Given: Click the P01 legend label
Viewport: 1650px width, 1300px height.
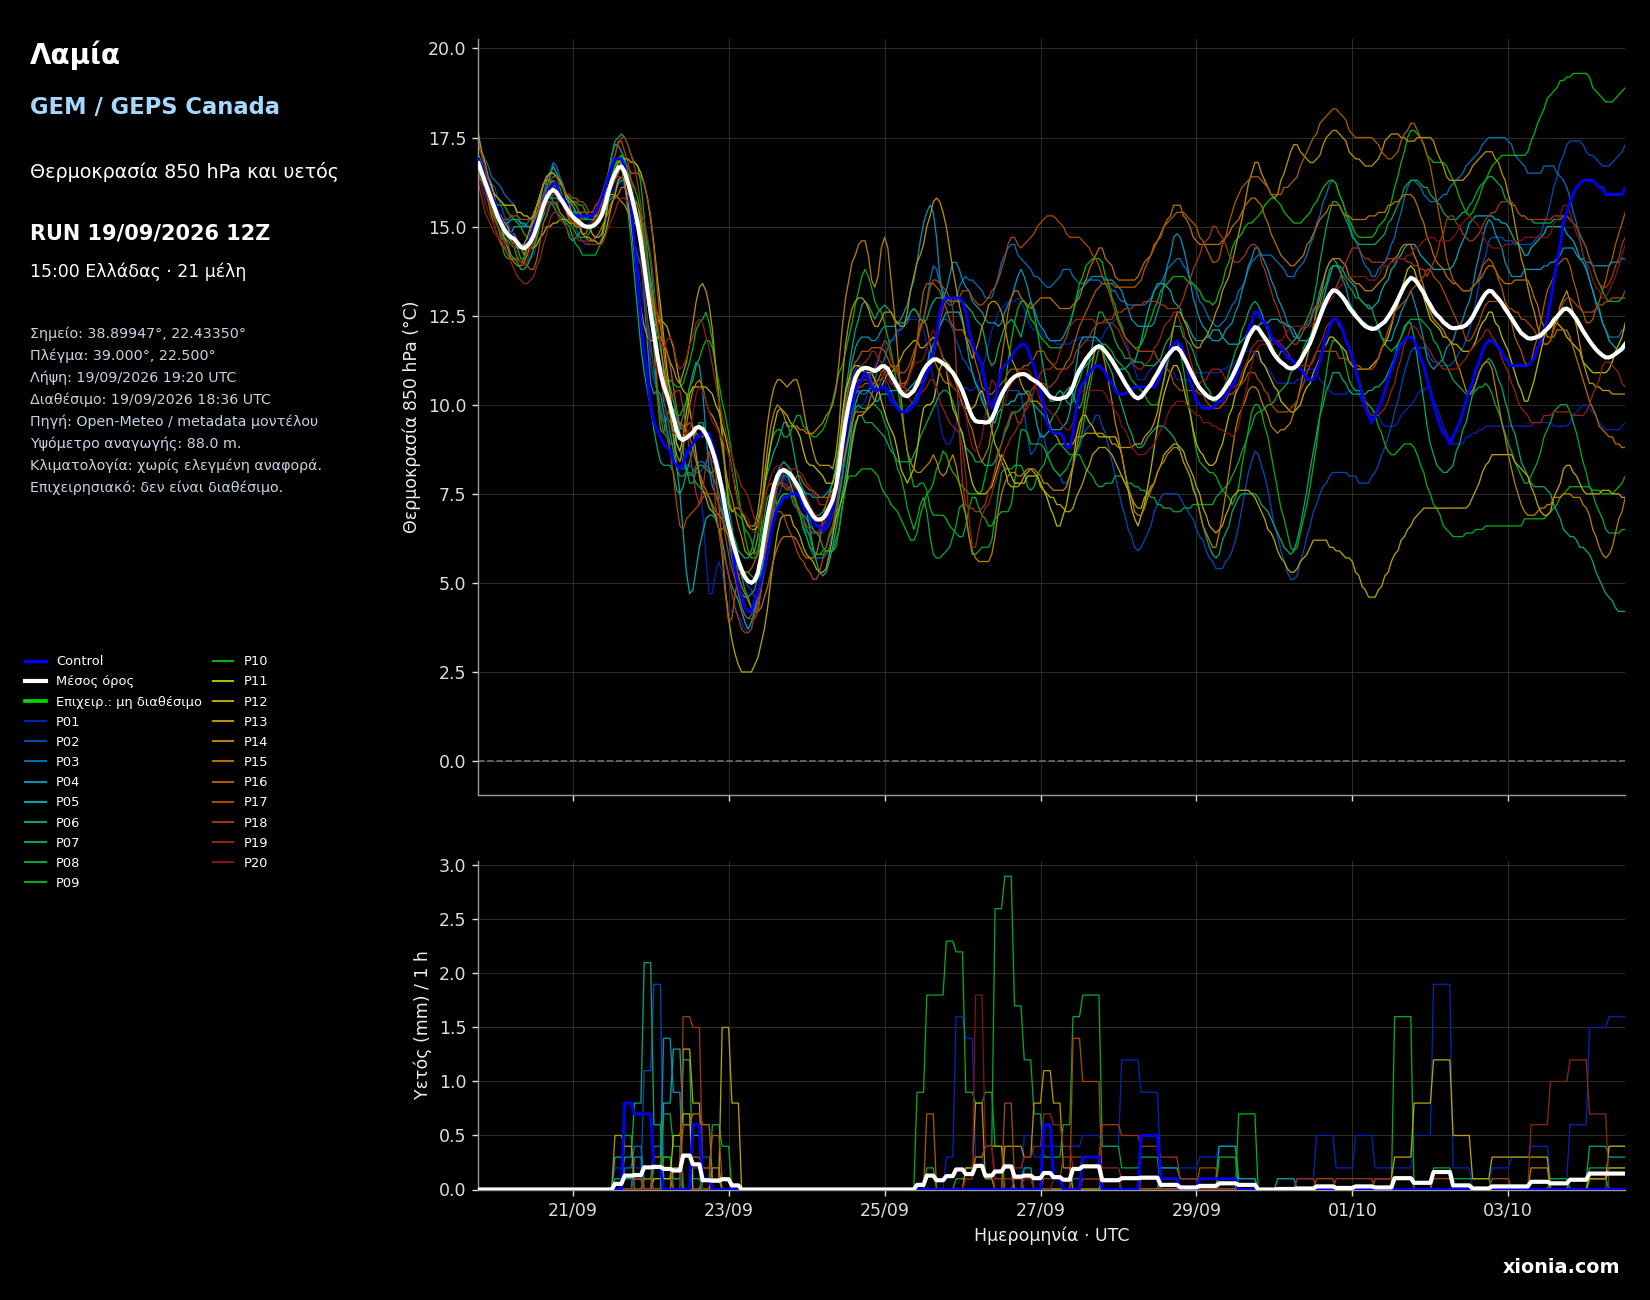Looking at the screenshot, I should [68, 722].
